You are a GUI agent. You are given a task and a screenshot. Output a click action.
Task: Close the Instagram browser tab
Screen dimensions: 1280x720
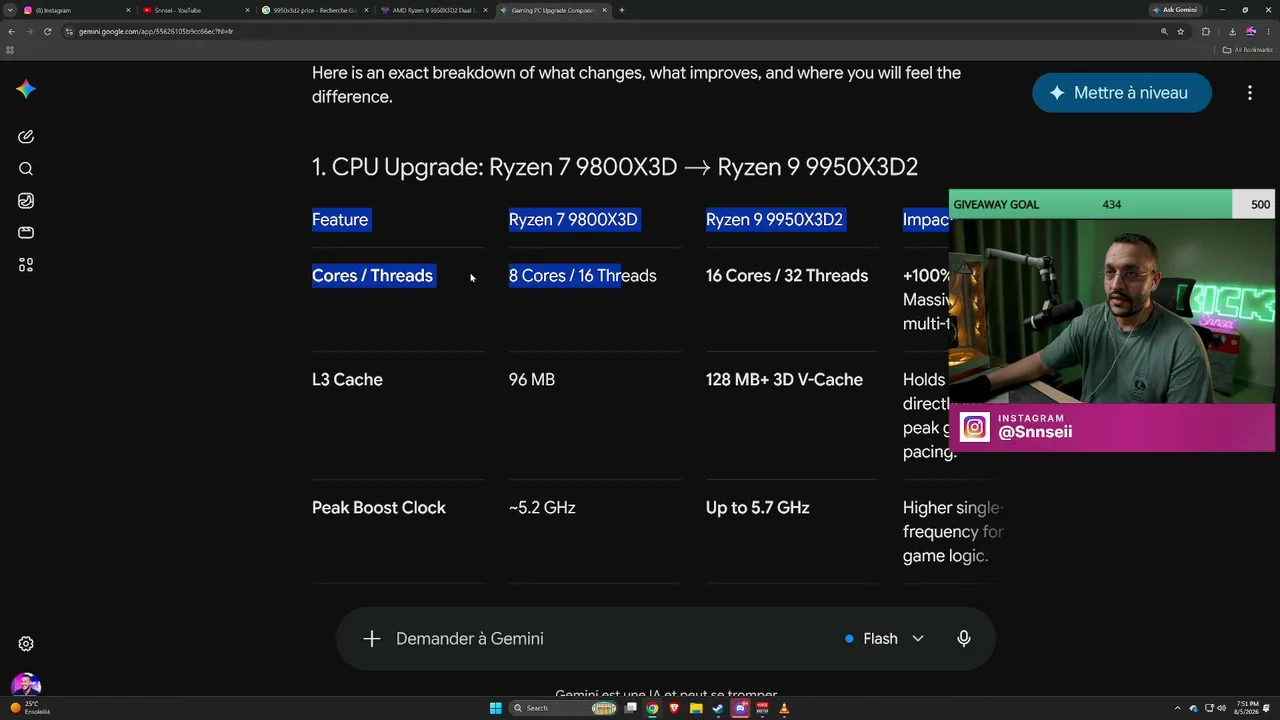pos(128,10)
